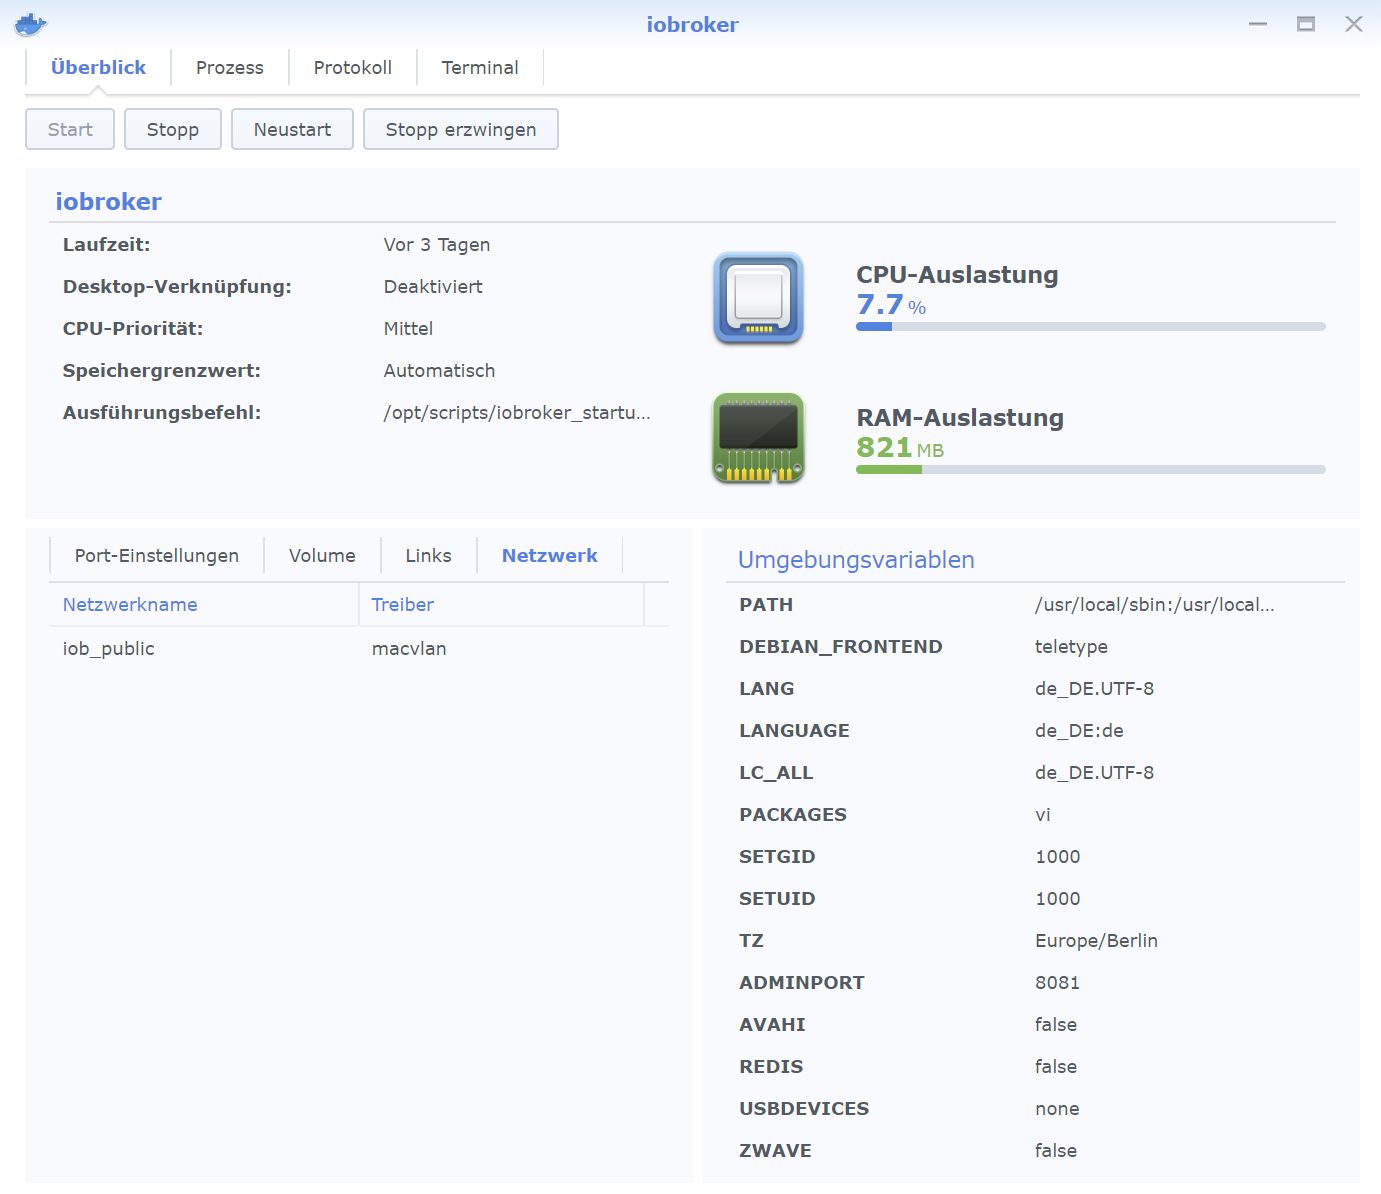The image size is (1381, 1194).
Task: Click the macvlan driver cell
Action: click(x=409, y=648)
